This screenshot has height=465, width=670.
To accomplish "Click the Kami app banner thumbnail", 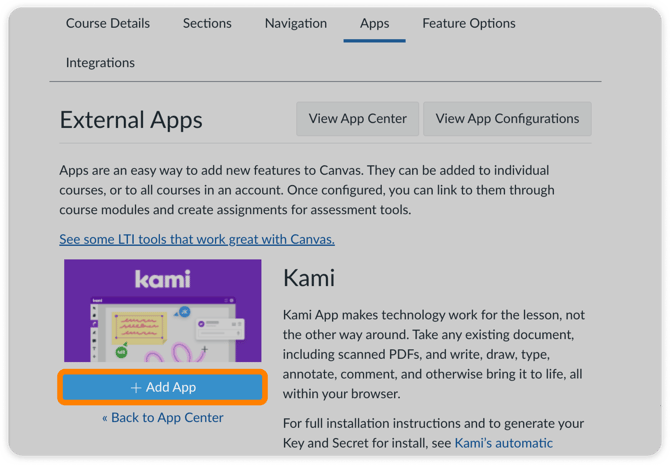I will [162, 310].
